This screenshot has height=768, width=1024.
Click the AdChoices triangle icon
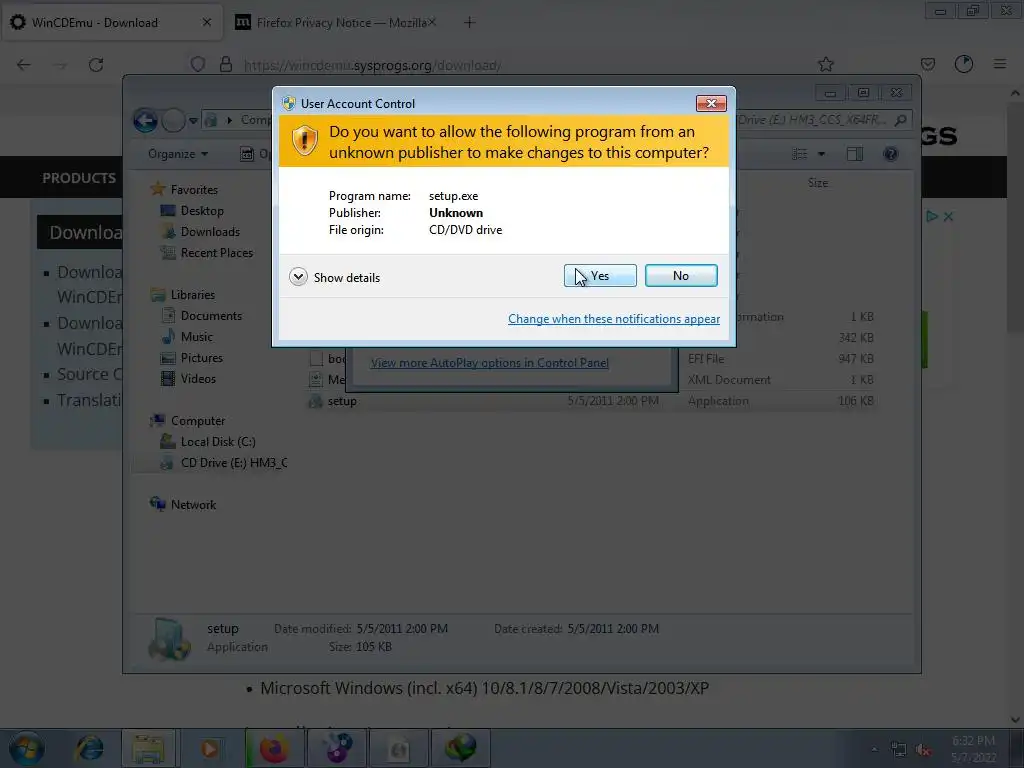[x=932, y=216]
